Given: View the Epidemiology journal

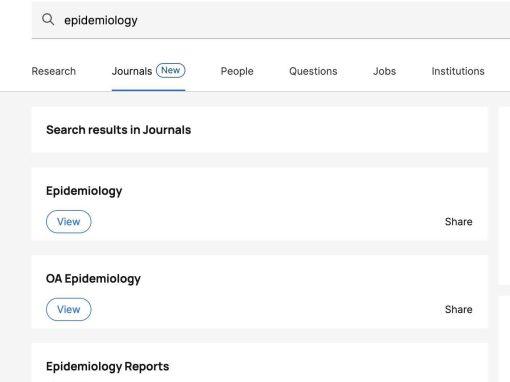Looking at the screenshot, I should click(69, 222).
